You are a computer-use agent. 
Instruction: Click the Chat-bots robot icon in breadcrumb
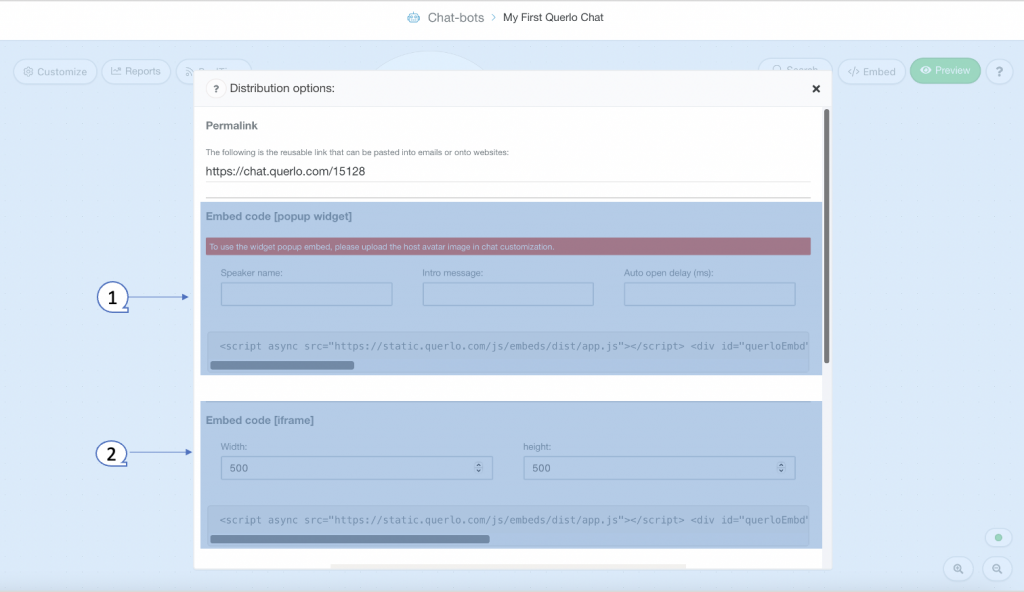pos(413,18)
